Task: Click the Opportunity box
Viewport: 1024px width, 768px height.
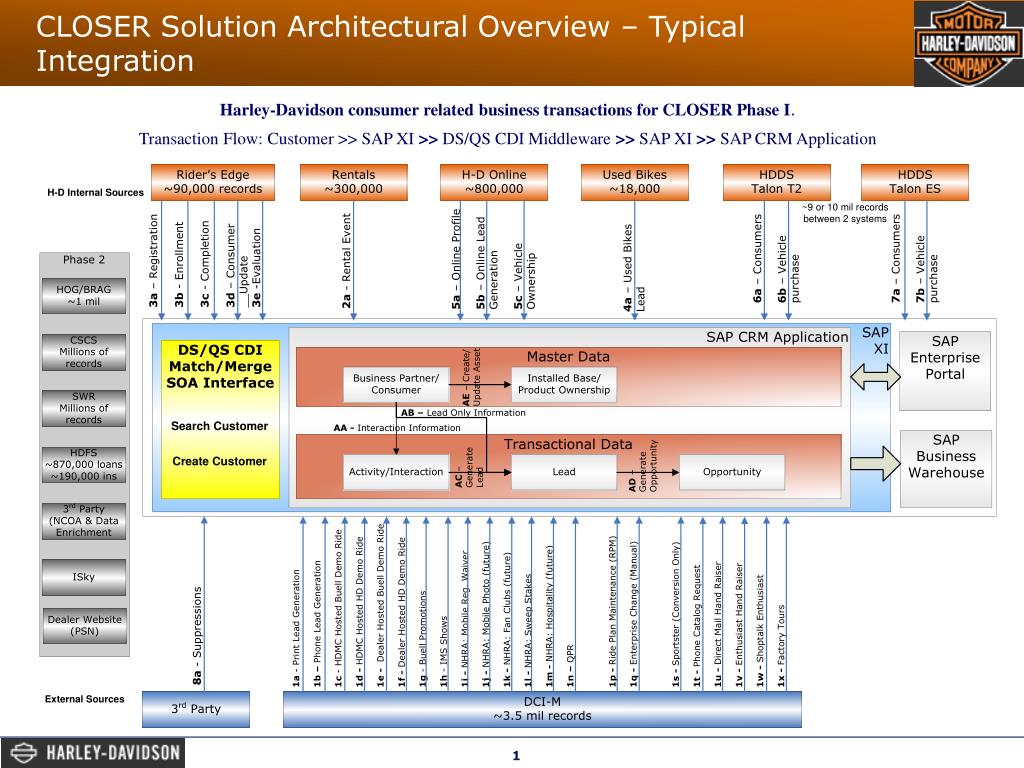Action: (732, 472)
